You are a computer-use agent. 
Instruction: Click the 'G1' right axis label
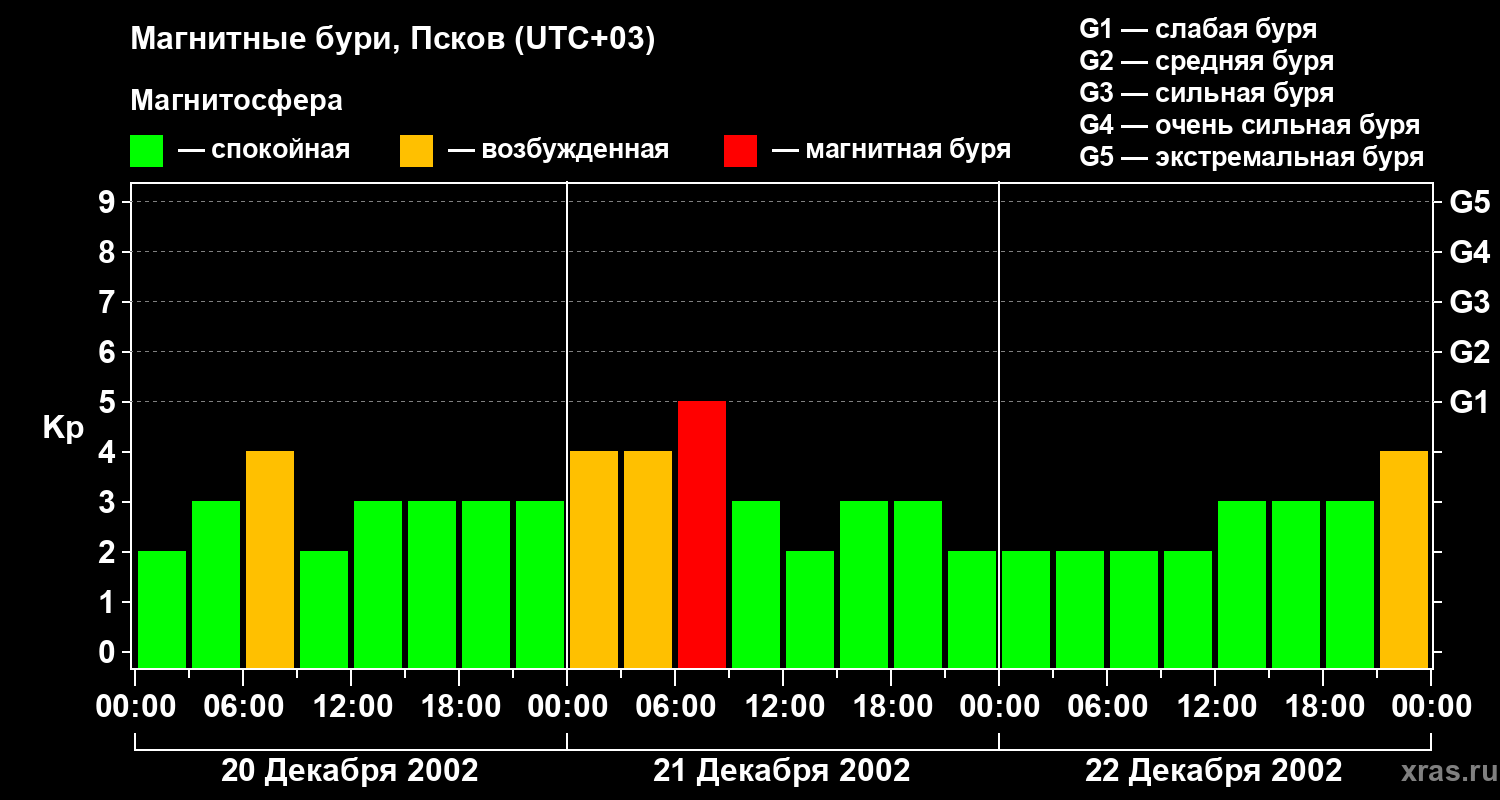[x=1469, y=403]
